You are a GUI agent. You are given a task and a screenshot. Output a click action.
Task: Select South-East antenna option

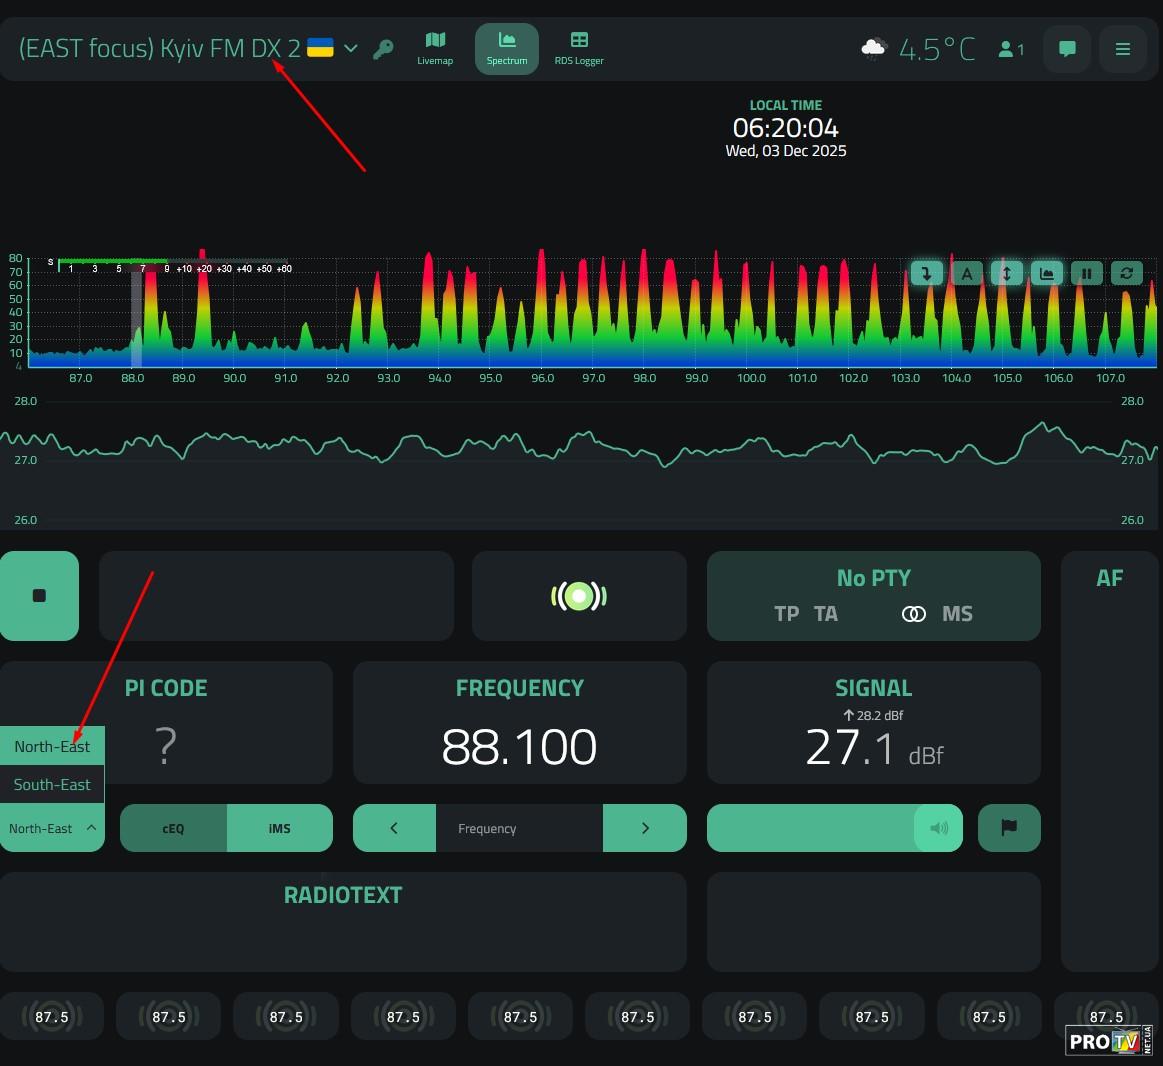coord(52,785)
